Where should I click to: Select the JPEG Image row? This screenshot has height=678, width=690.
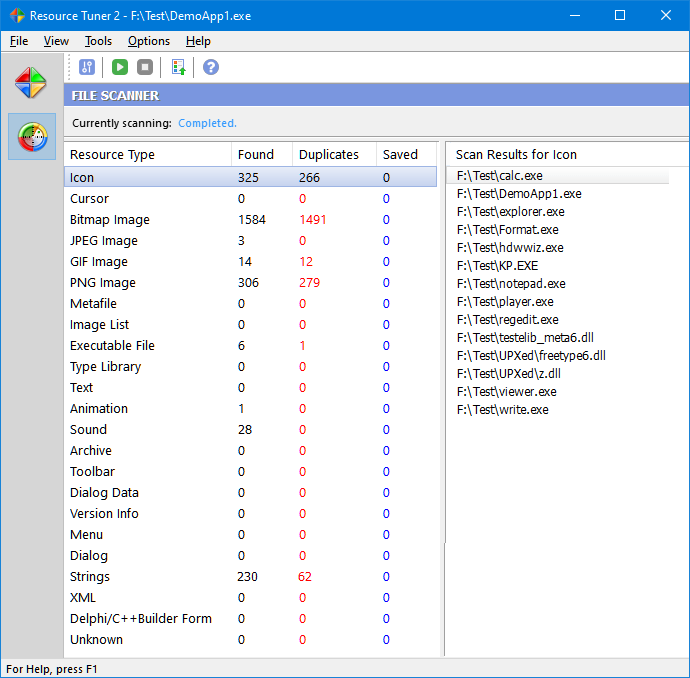[x=250, y=241]
